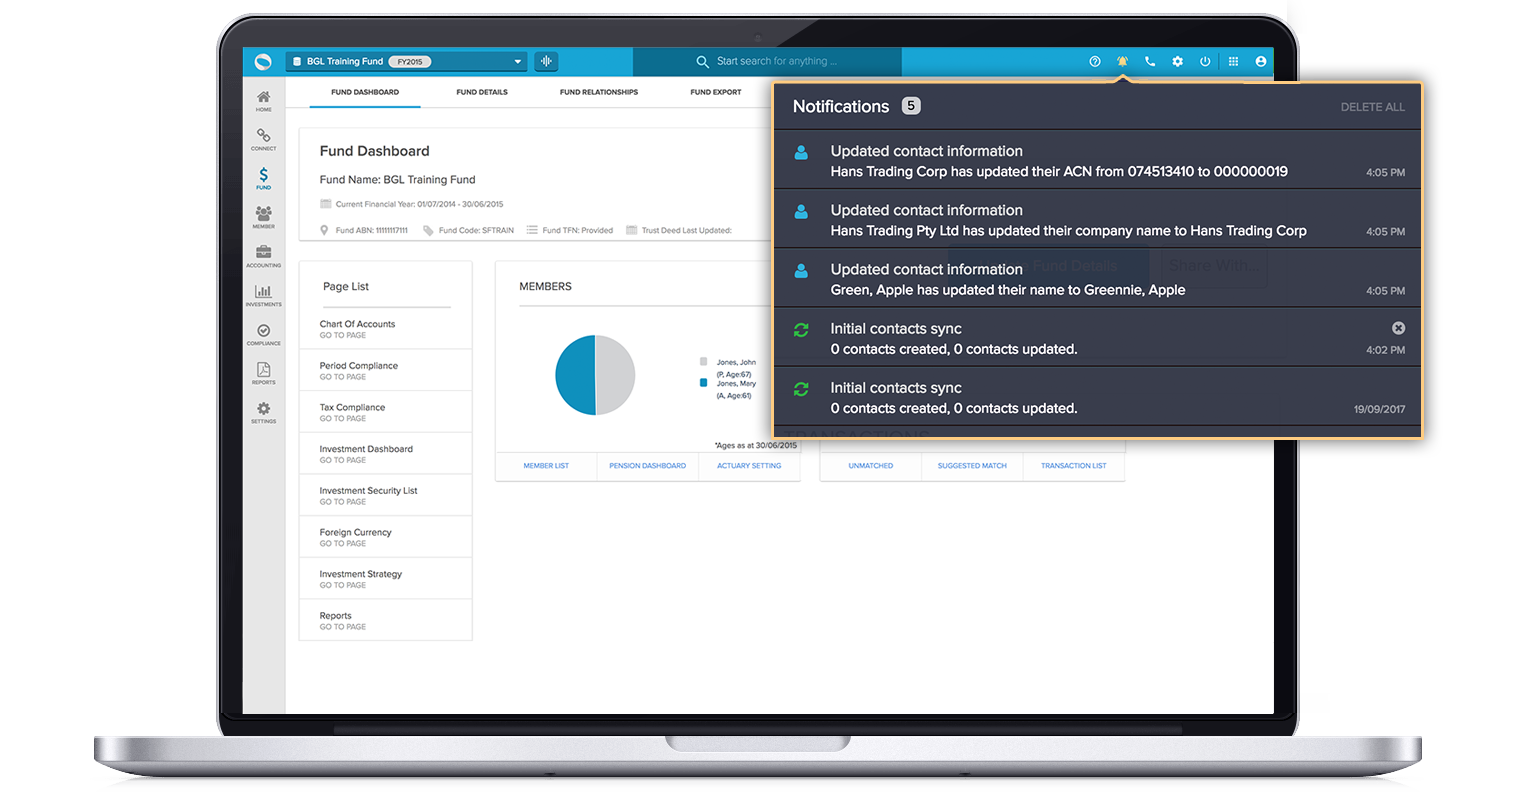1513x792 pixels.
Task: Open Reports from the sidebar
Action: pos(263,372)
